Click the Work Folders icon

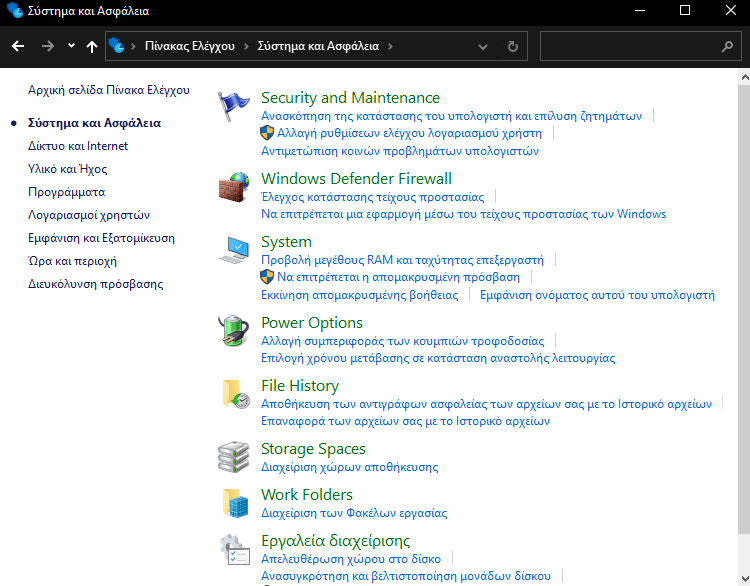click(x=236, y=503)
